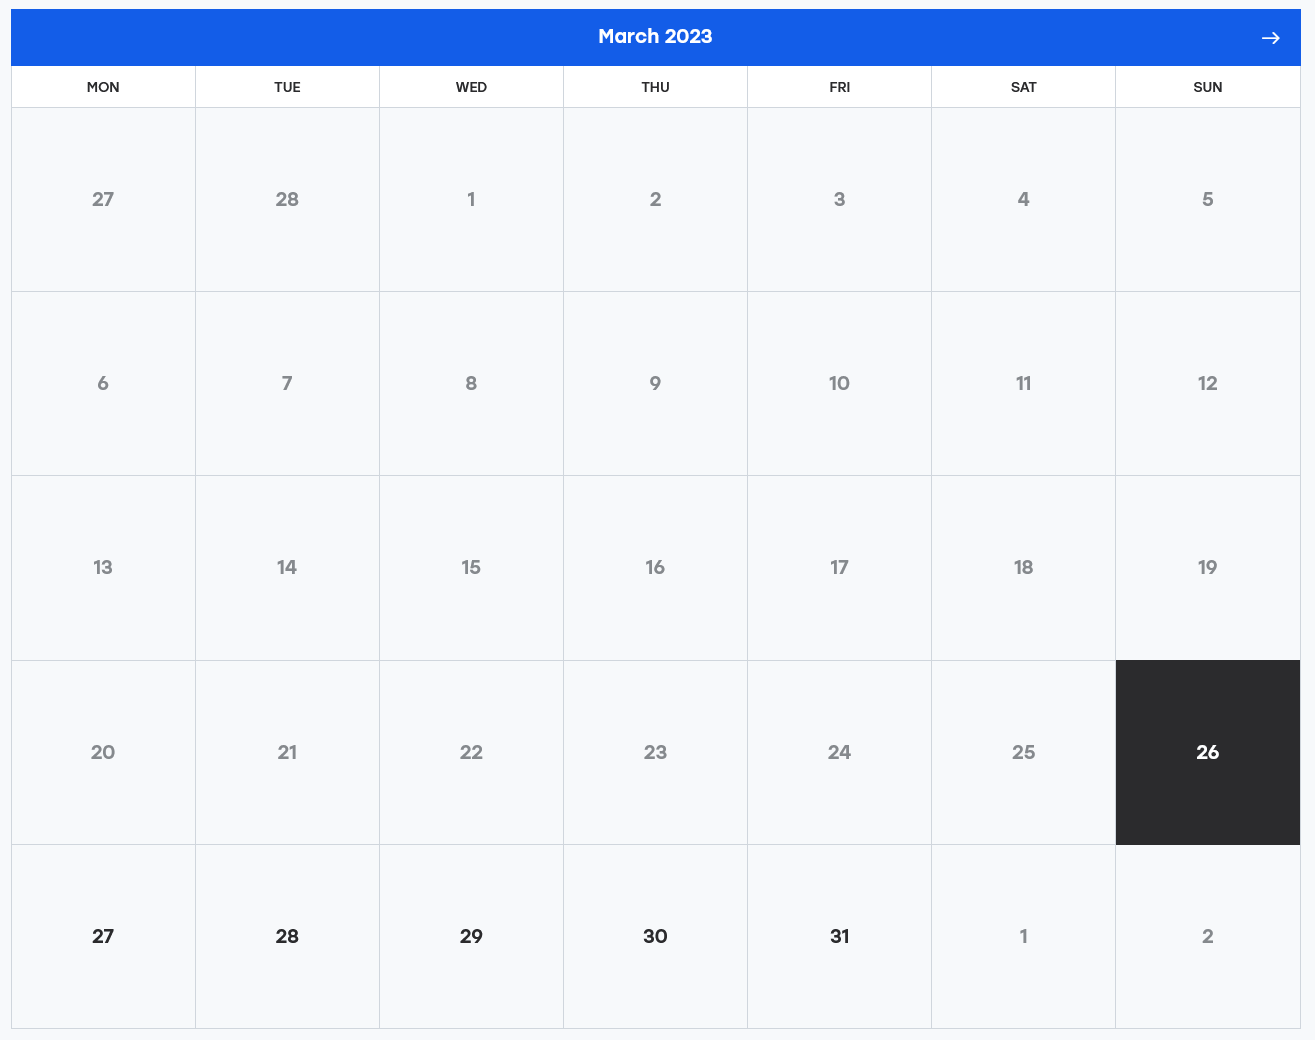1315x1040 pixels.
Task: Click on date 19
Action: point(1208,567)
